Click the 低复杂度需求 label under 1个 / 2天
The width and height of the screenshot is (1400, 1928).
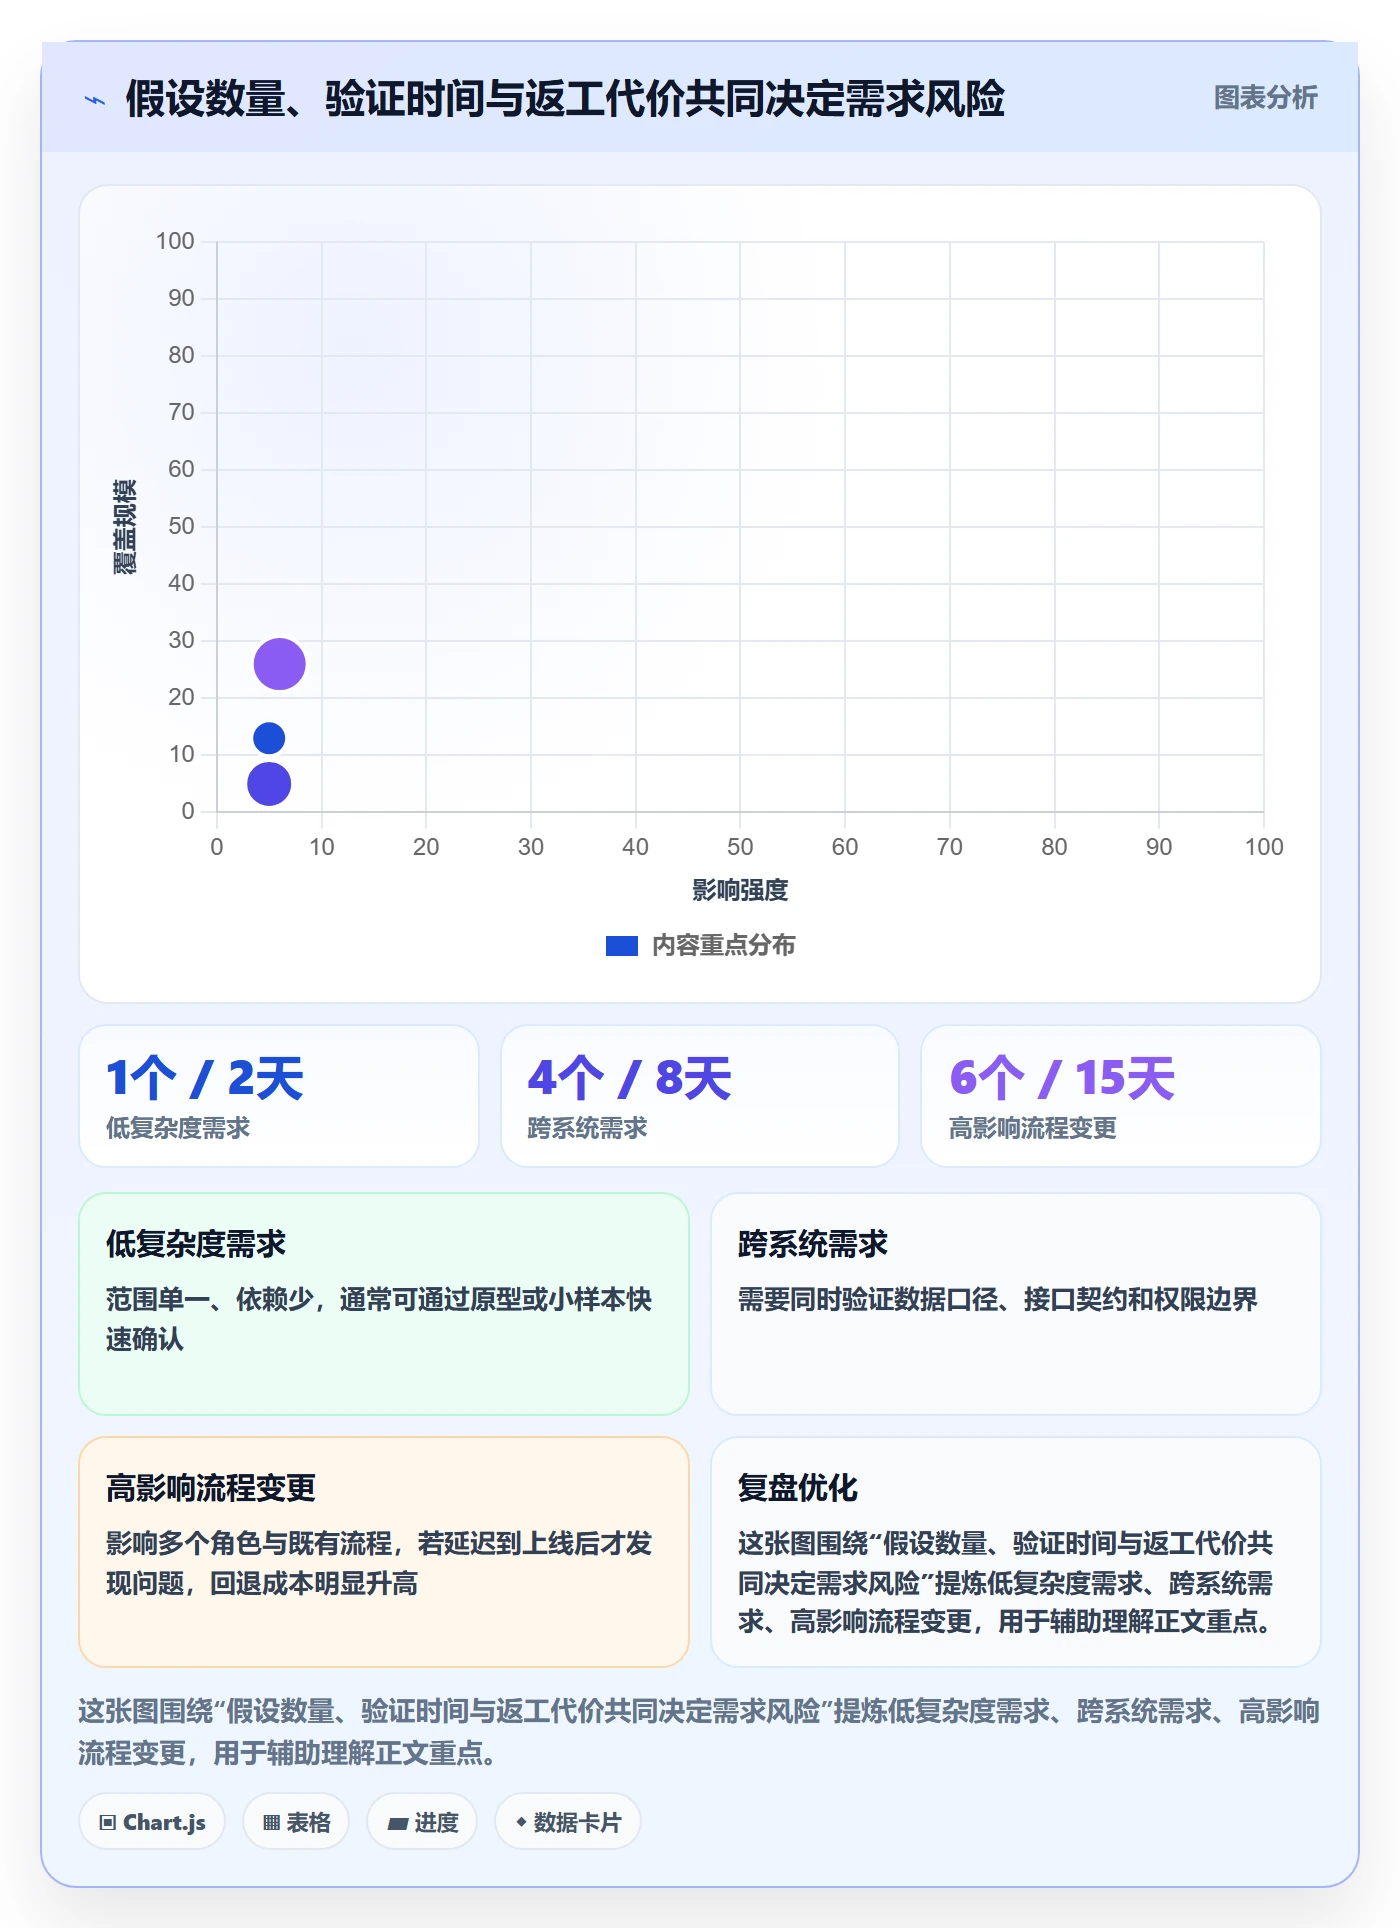pos(178,1128)
